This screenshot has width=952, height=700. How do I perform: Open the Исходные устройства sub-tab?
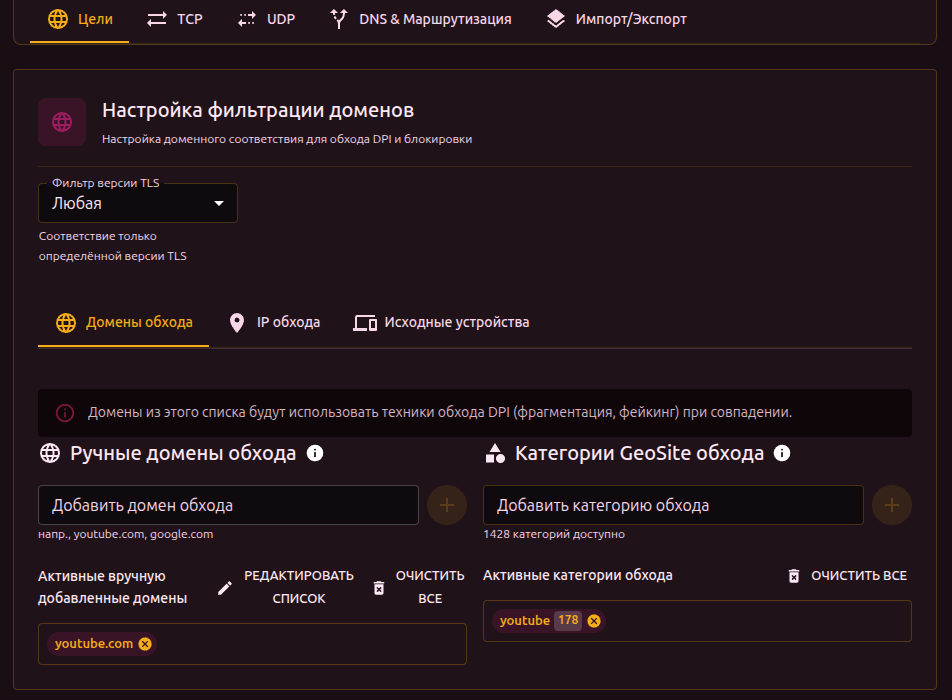click(442, 323)
